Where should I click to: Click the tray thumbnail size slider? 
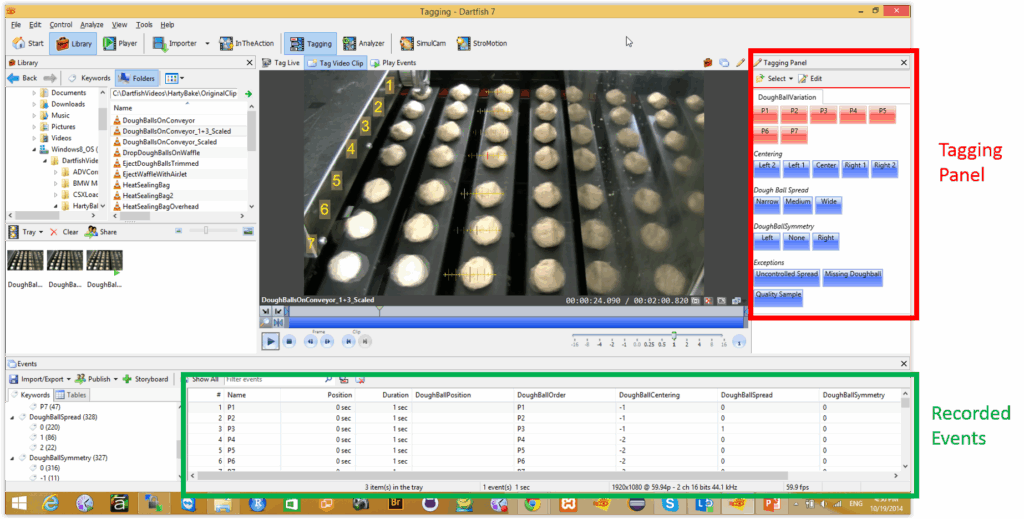pos(206,231)
